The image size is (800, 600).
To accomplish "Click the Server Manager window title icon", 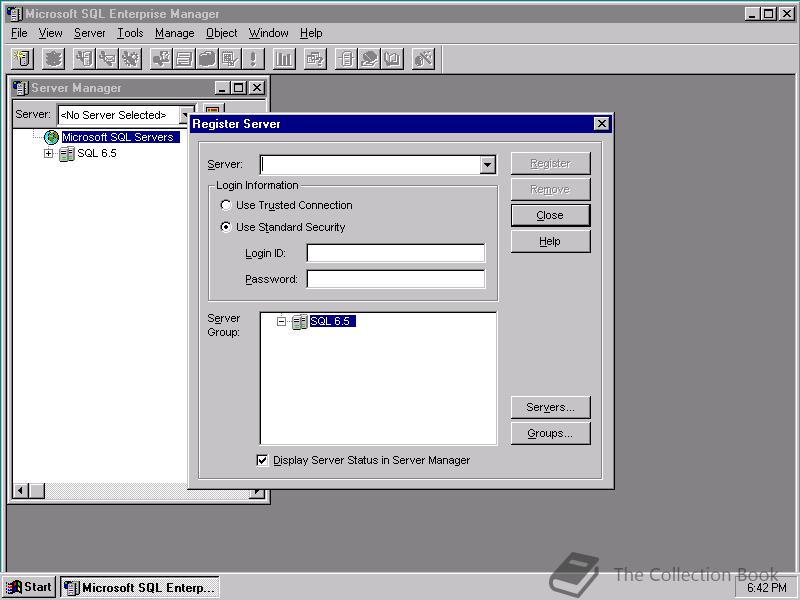I will coord(20,88).
